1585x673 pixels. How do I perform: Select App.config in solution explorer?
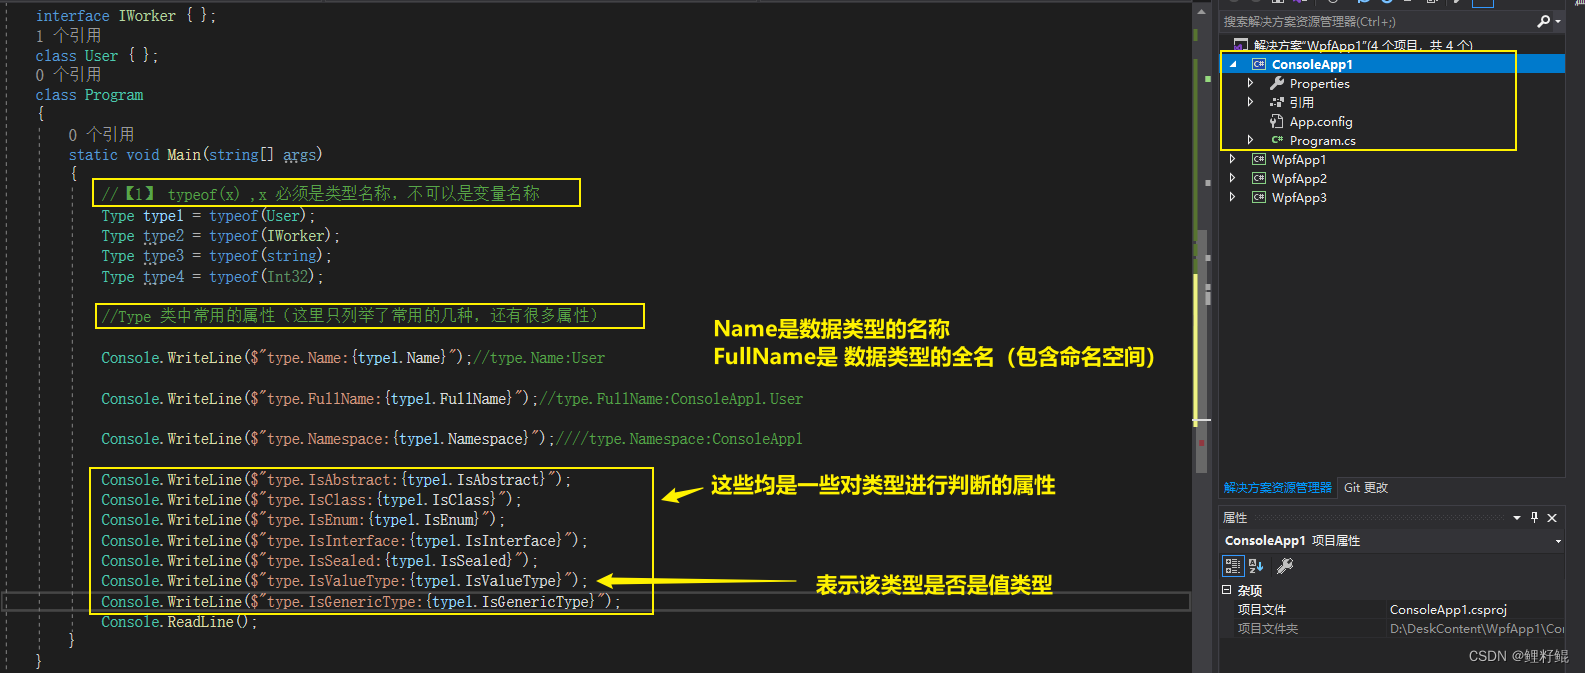(x=1321, y=122)
